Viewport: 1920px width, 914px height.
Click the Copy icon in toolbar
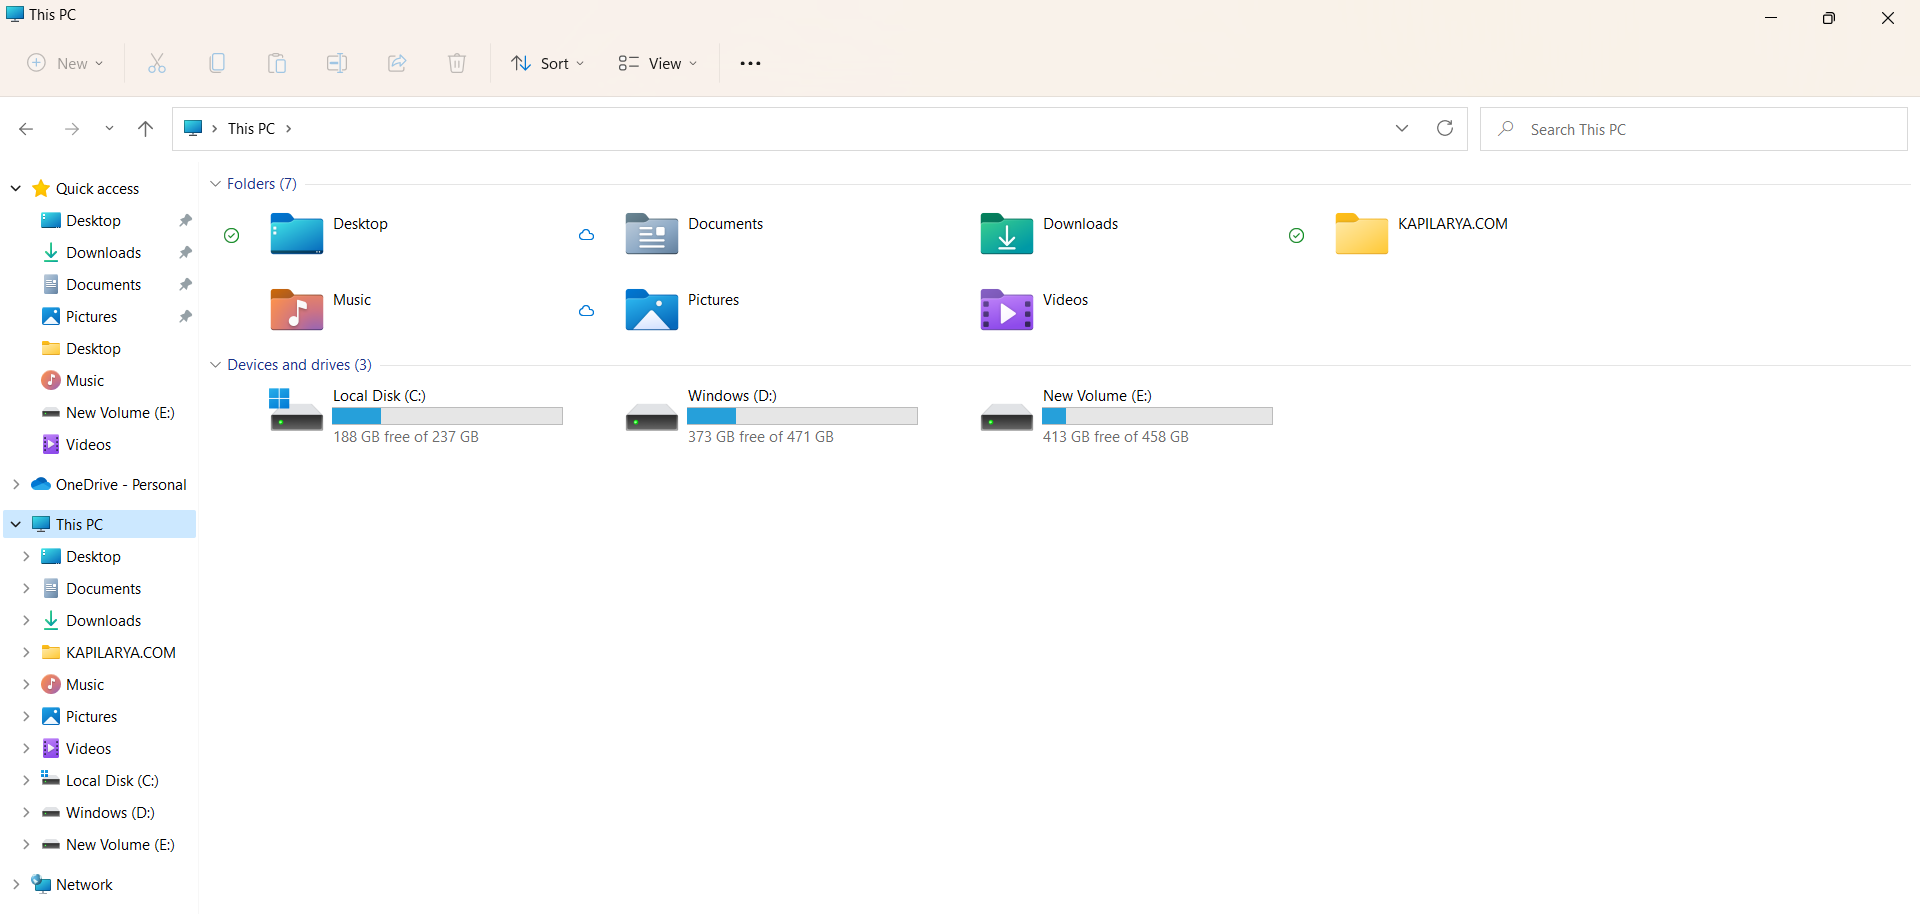point(217,63)
